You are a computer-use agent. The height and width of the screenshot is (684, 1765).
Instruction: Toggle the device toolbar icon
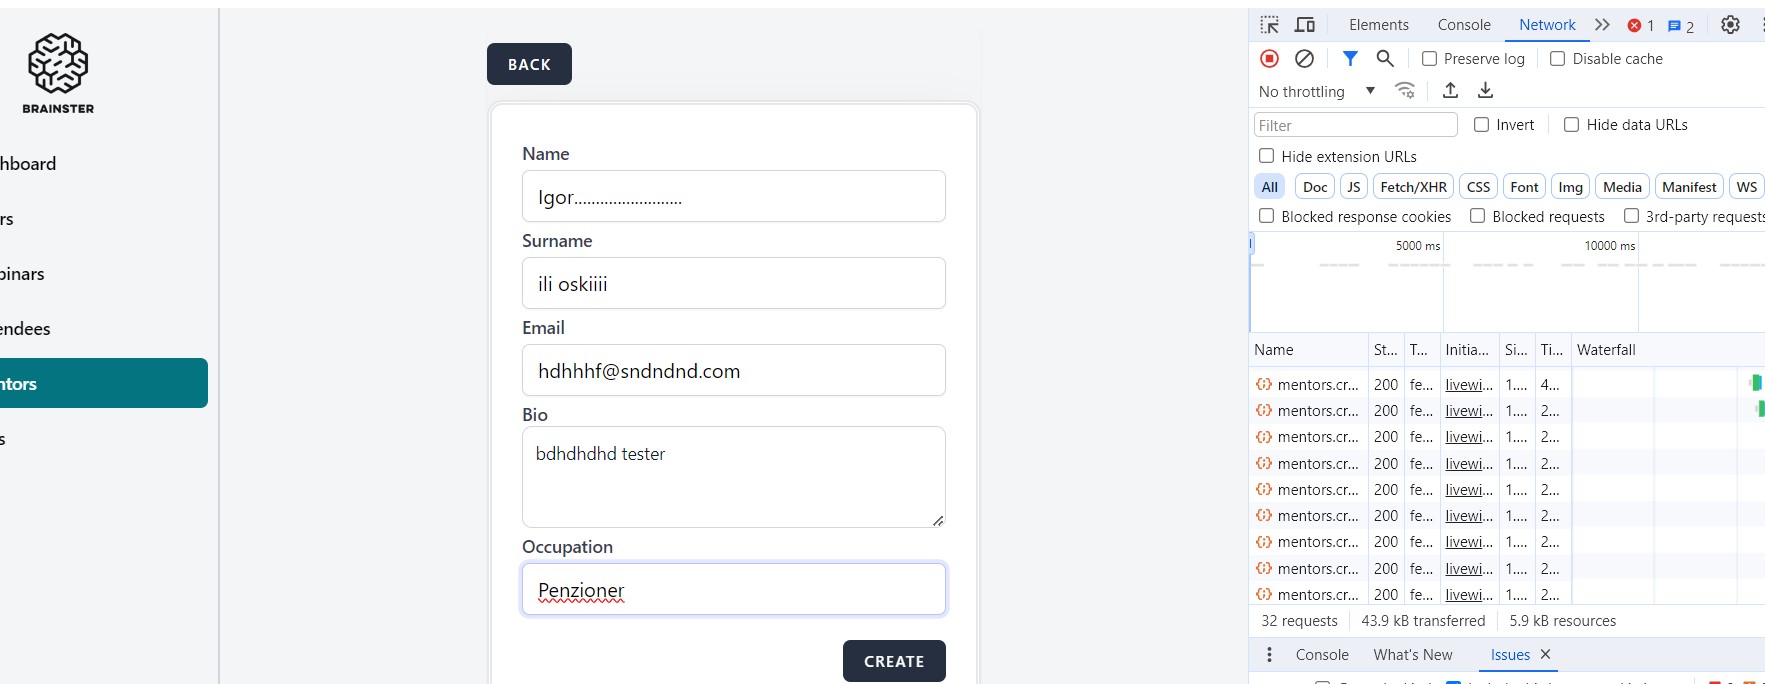point(1305,25)
